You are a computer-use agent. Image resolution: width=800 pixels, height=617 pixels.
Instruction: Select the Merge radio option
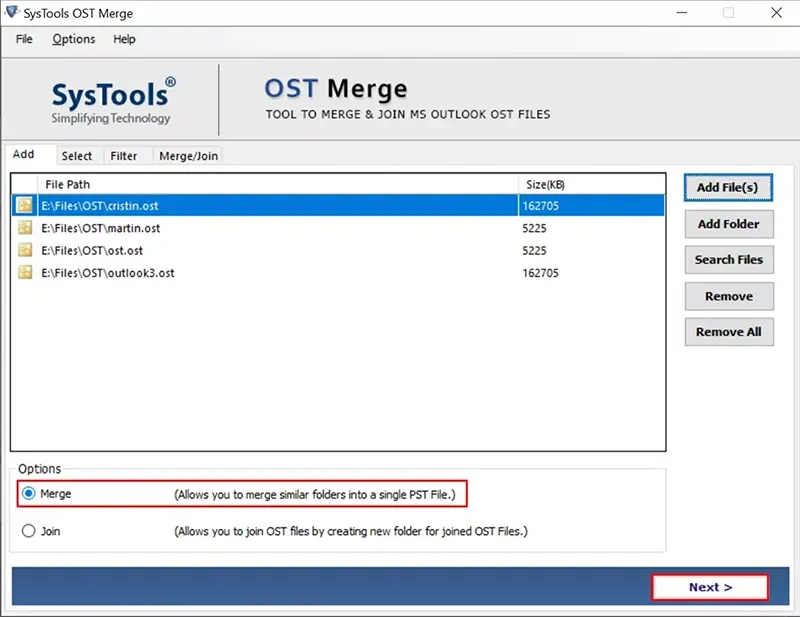[x=29, y=493]
